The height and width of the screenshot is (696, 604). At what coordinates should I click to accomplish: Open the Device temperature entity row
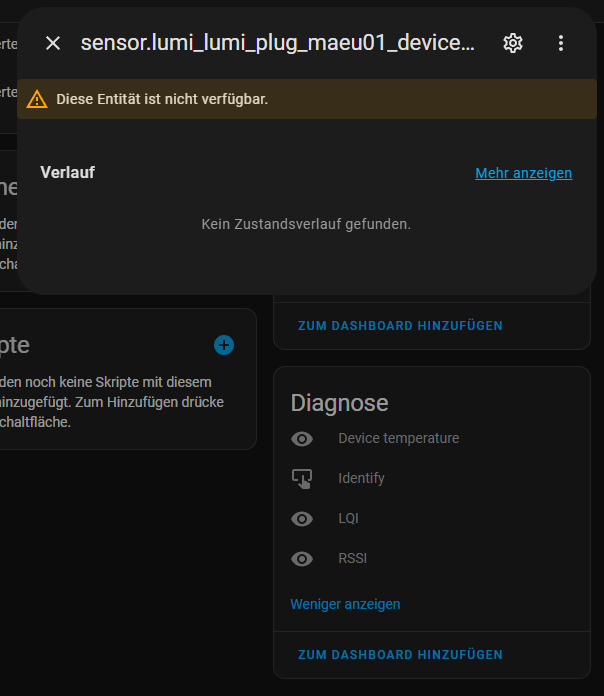(432, 439)
